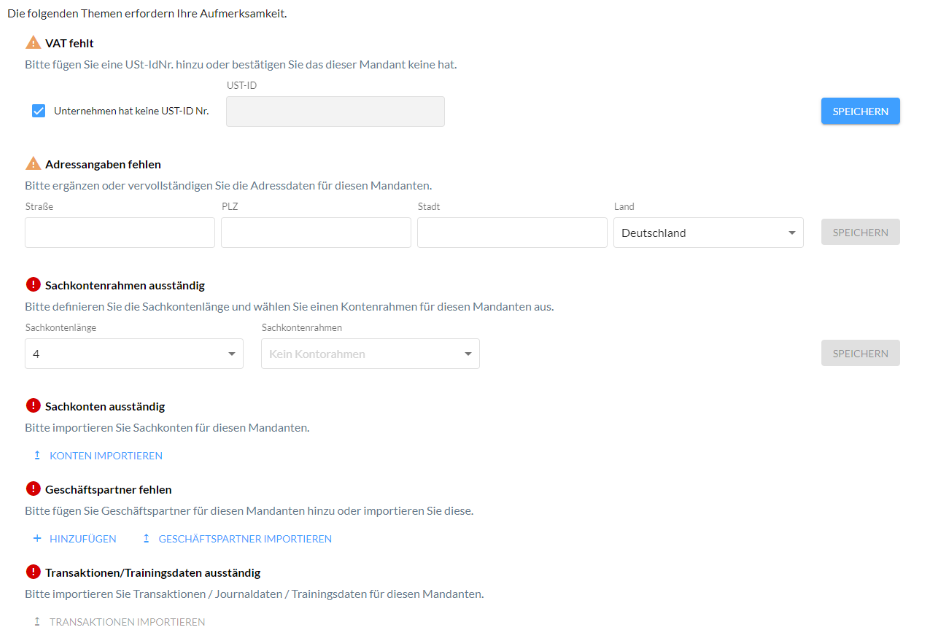Click the red error icon beside Sachkonten ausständig
This screenshot has width=941, height=630.
(33, 406)
